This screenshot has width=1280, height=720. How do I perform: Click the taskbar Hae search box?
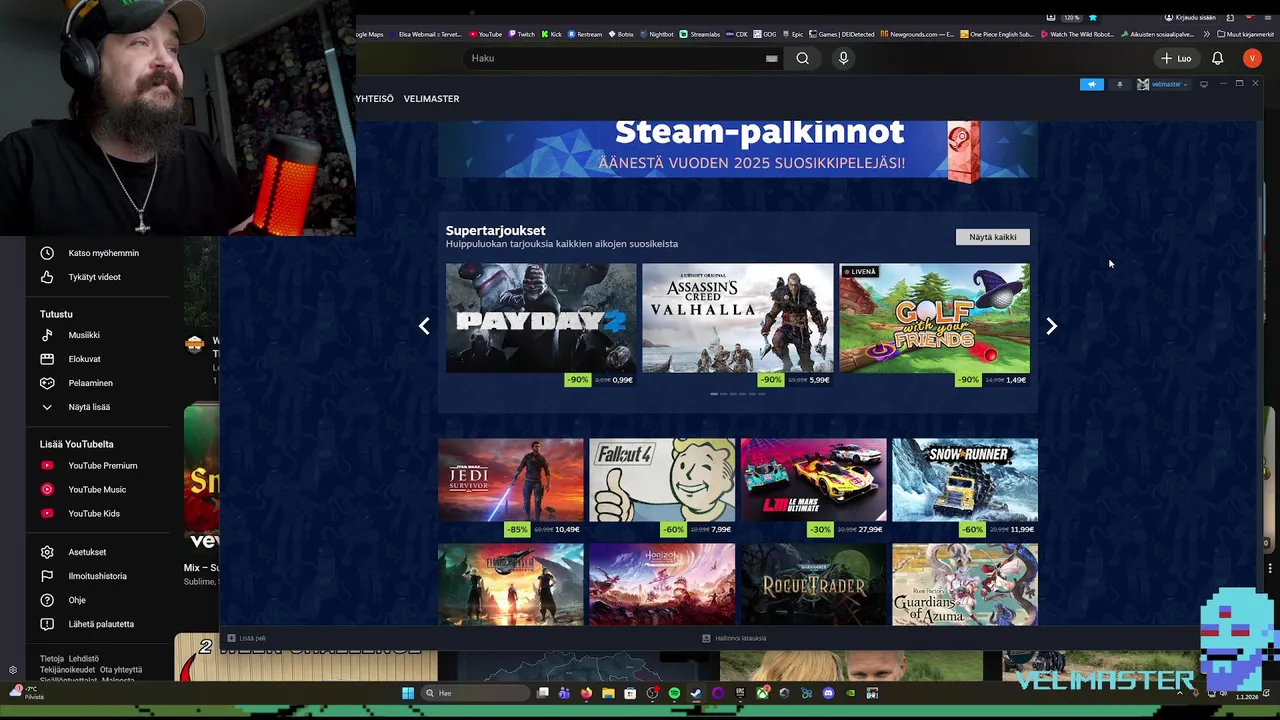tap(475, 693)
